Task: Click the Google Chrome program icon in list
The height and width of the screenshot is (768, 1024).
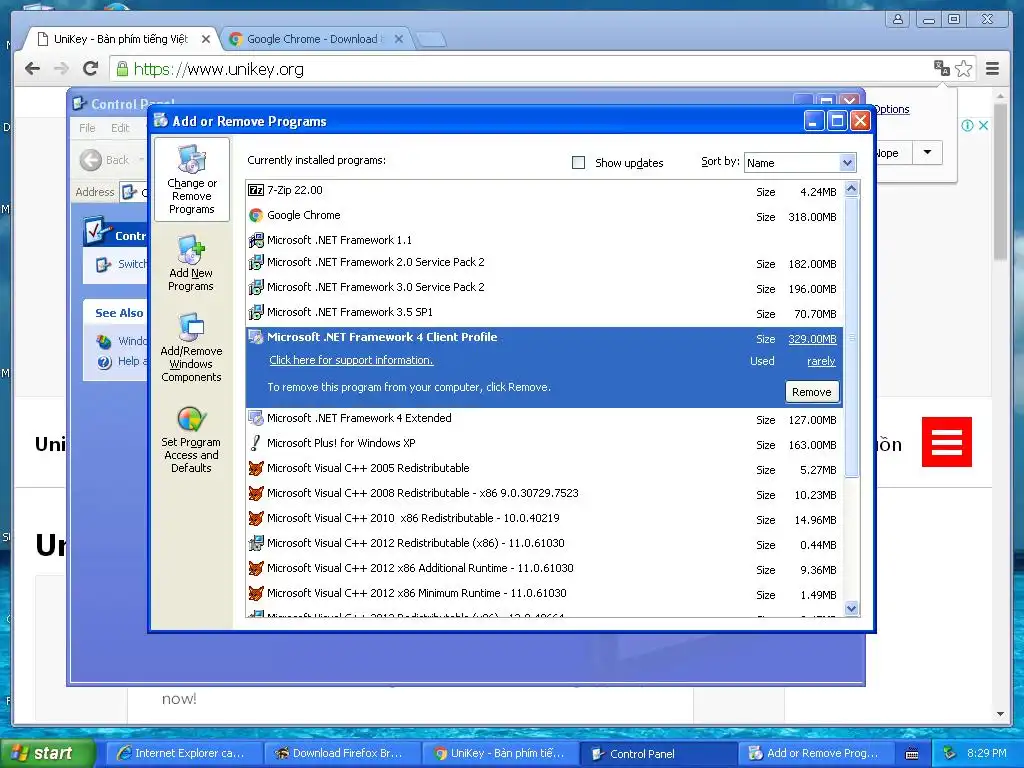Action: (x=256, y=215)
